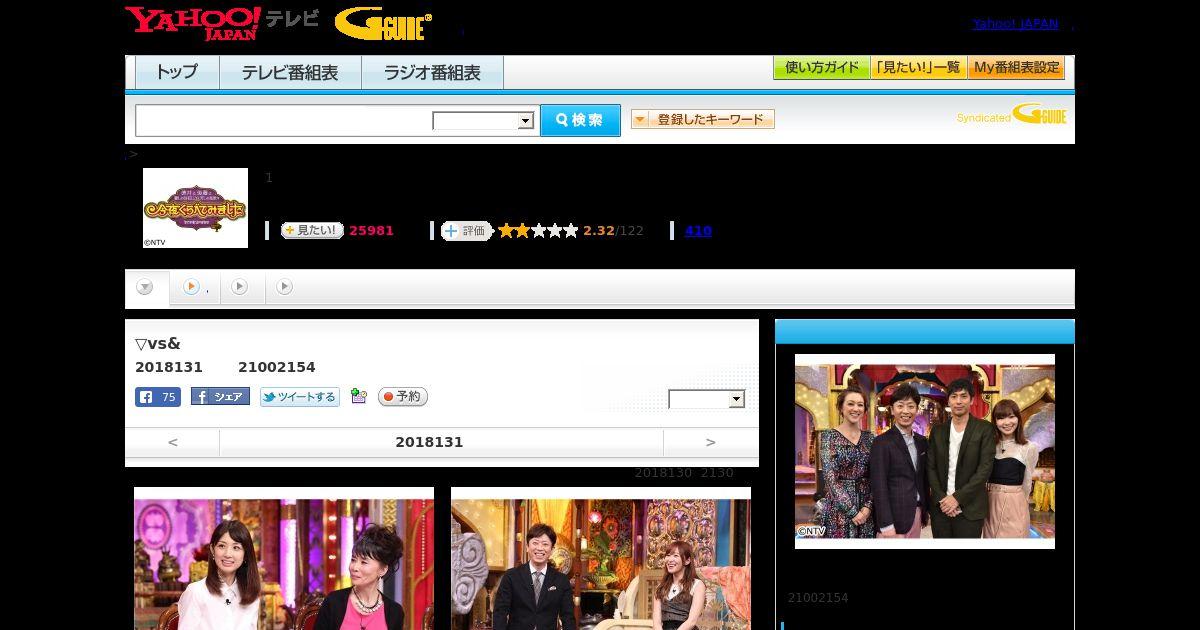The height and width of the screenshot is (630, 1200).
Task: Open the 「見たい!」一覧 button
Action: [918, 68]
